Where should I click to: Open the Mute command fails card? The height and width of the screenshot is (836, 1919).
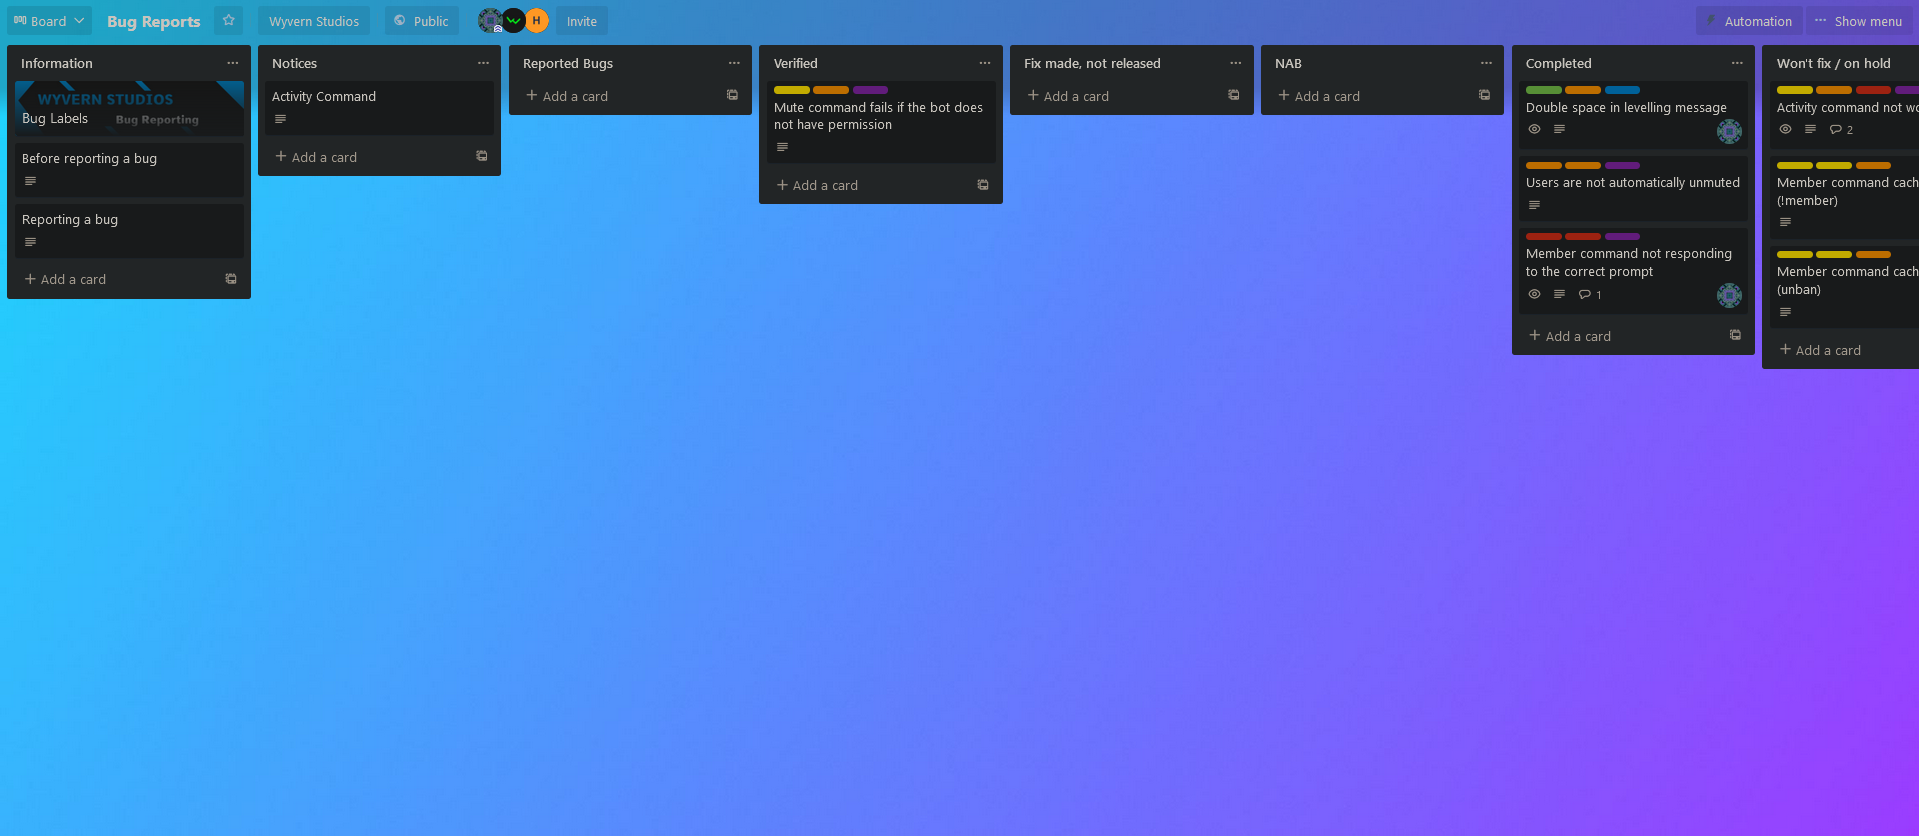[x=881, y=122]
